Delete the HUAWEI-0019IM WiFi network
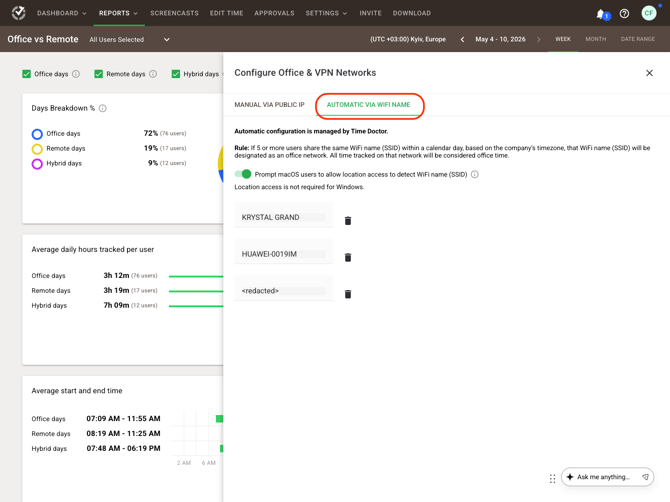This screenshot has width=670, height=502. (348, 257)
